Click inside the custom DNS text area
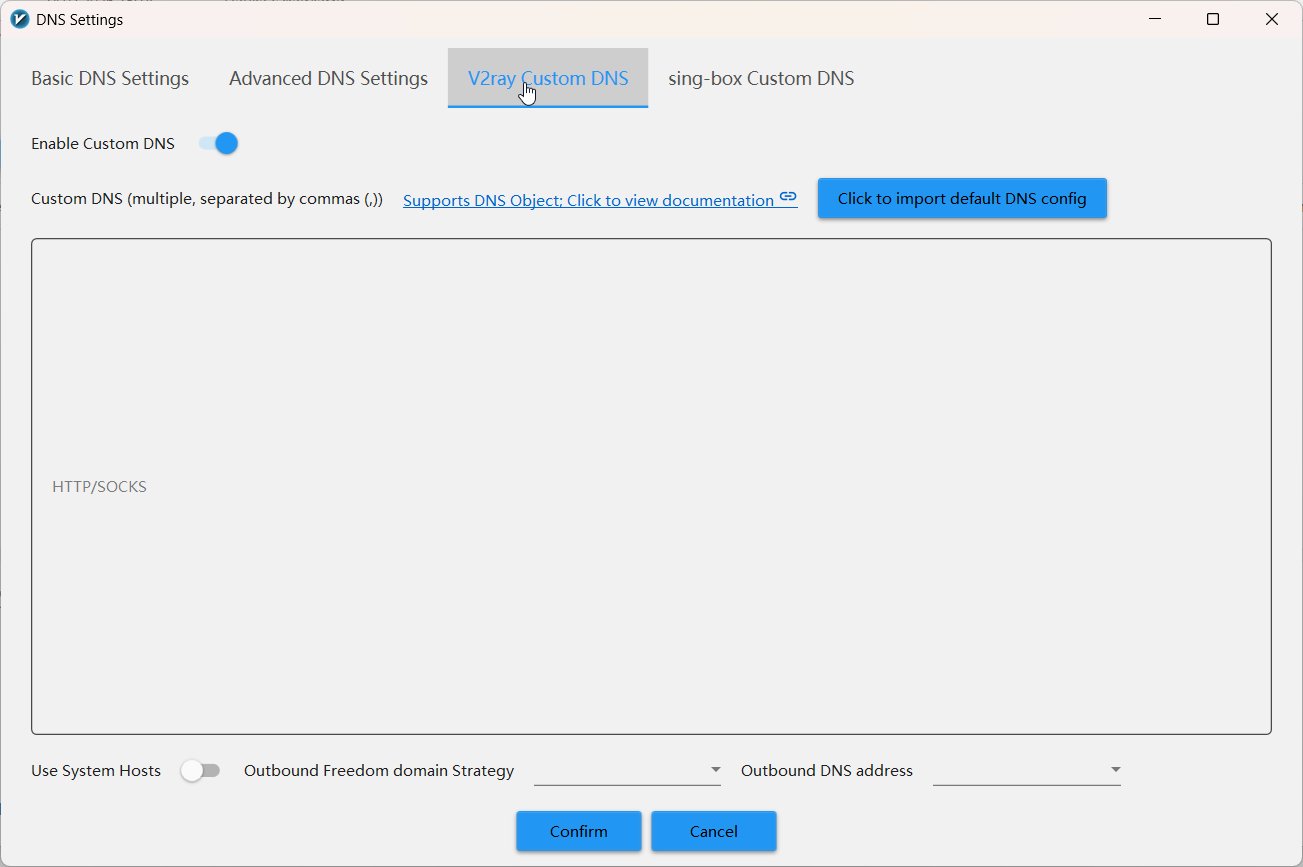This screenshot has width=1303, height=867. (651, 486)
